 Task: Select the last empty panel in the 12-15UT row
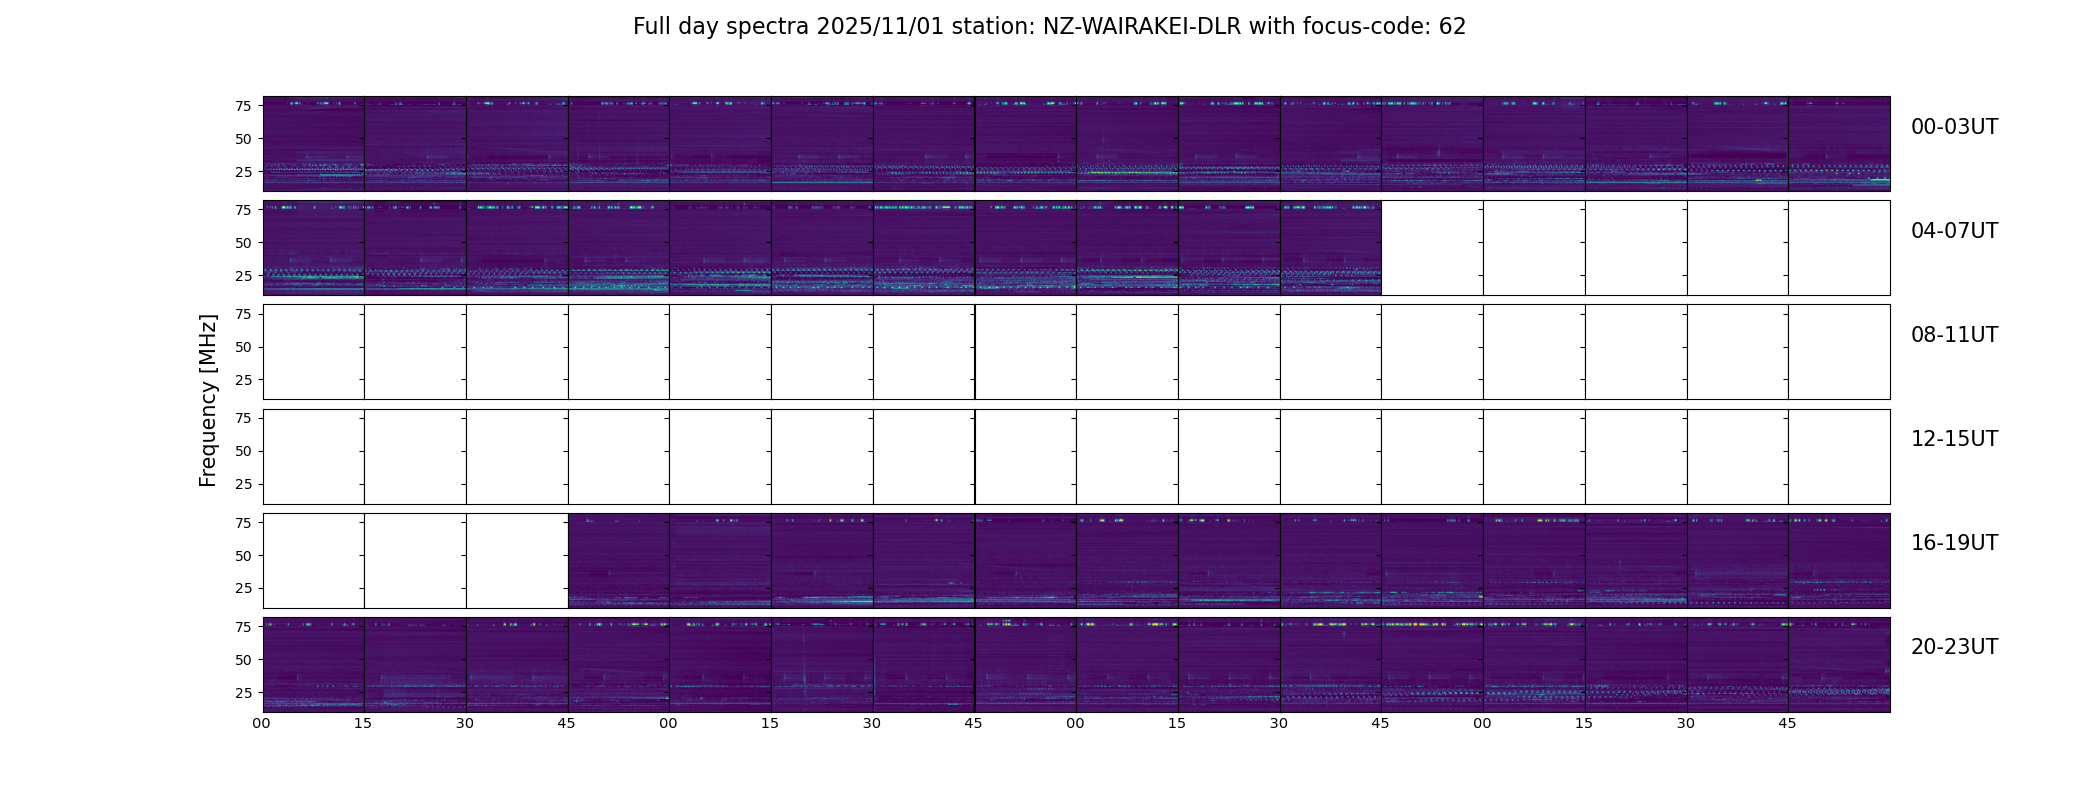coord(1839,456)
